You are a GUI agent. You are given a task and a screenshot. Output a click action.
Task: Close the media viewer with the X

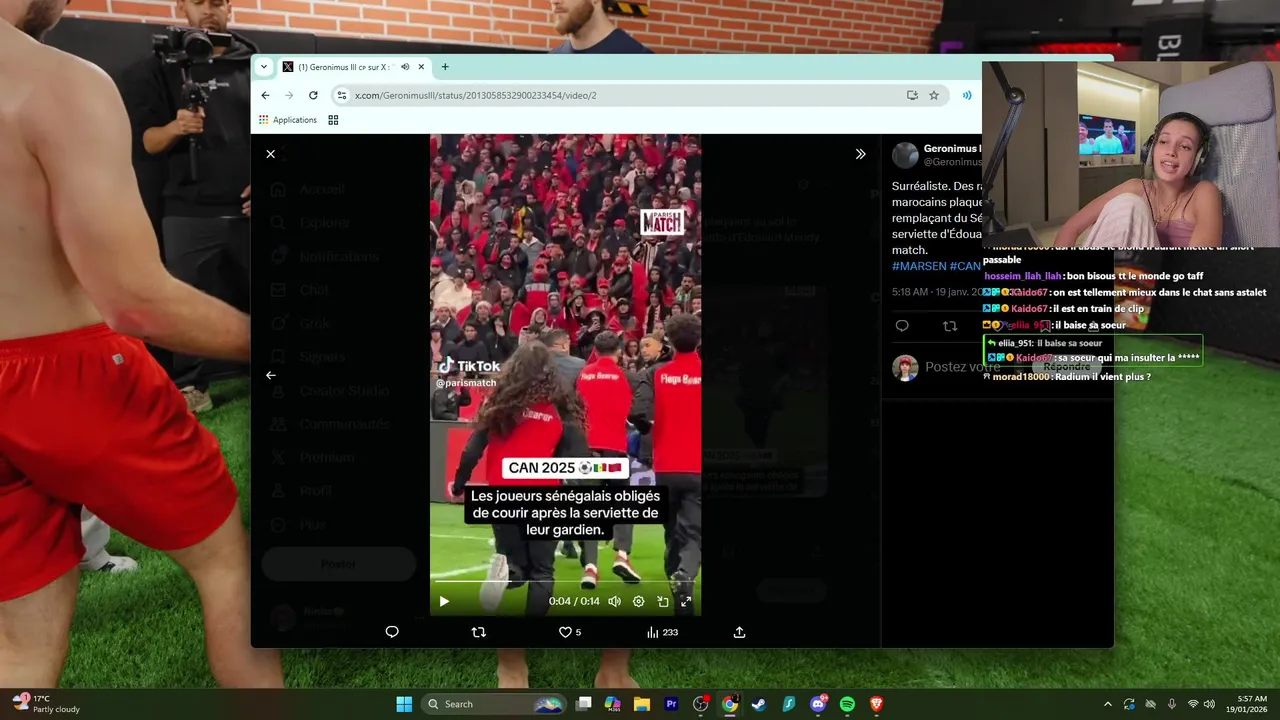[x=270, y=154]
